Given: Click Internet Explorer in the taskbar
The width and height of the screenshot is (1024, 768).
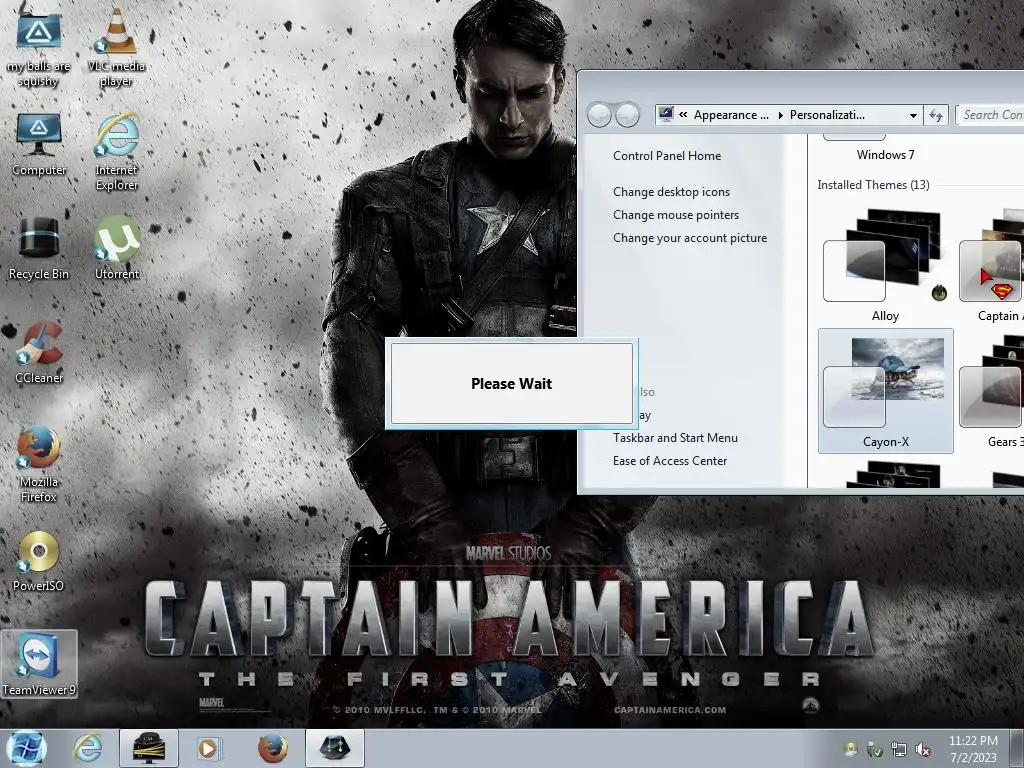Looking at the screenshot, I should pos(88,748).
